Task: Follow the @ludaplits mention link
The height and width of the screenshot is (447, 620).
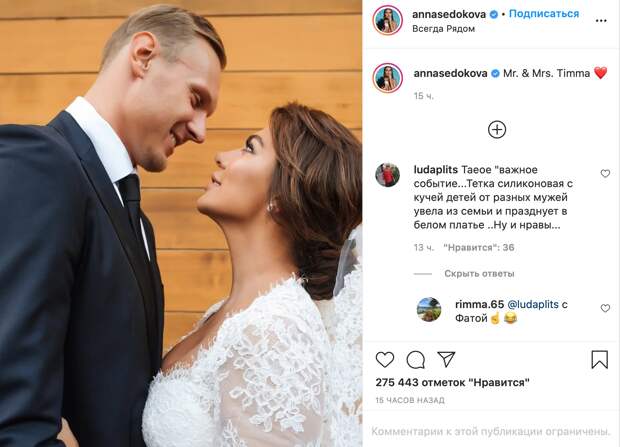Action: tap(533, 304)
